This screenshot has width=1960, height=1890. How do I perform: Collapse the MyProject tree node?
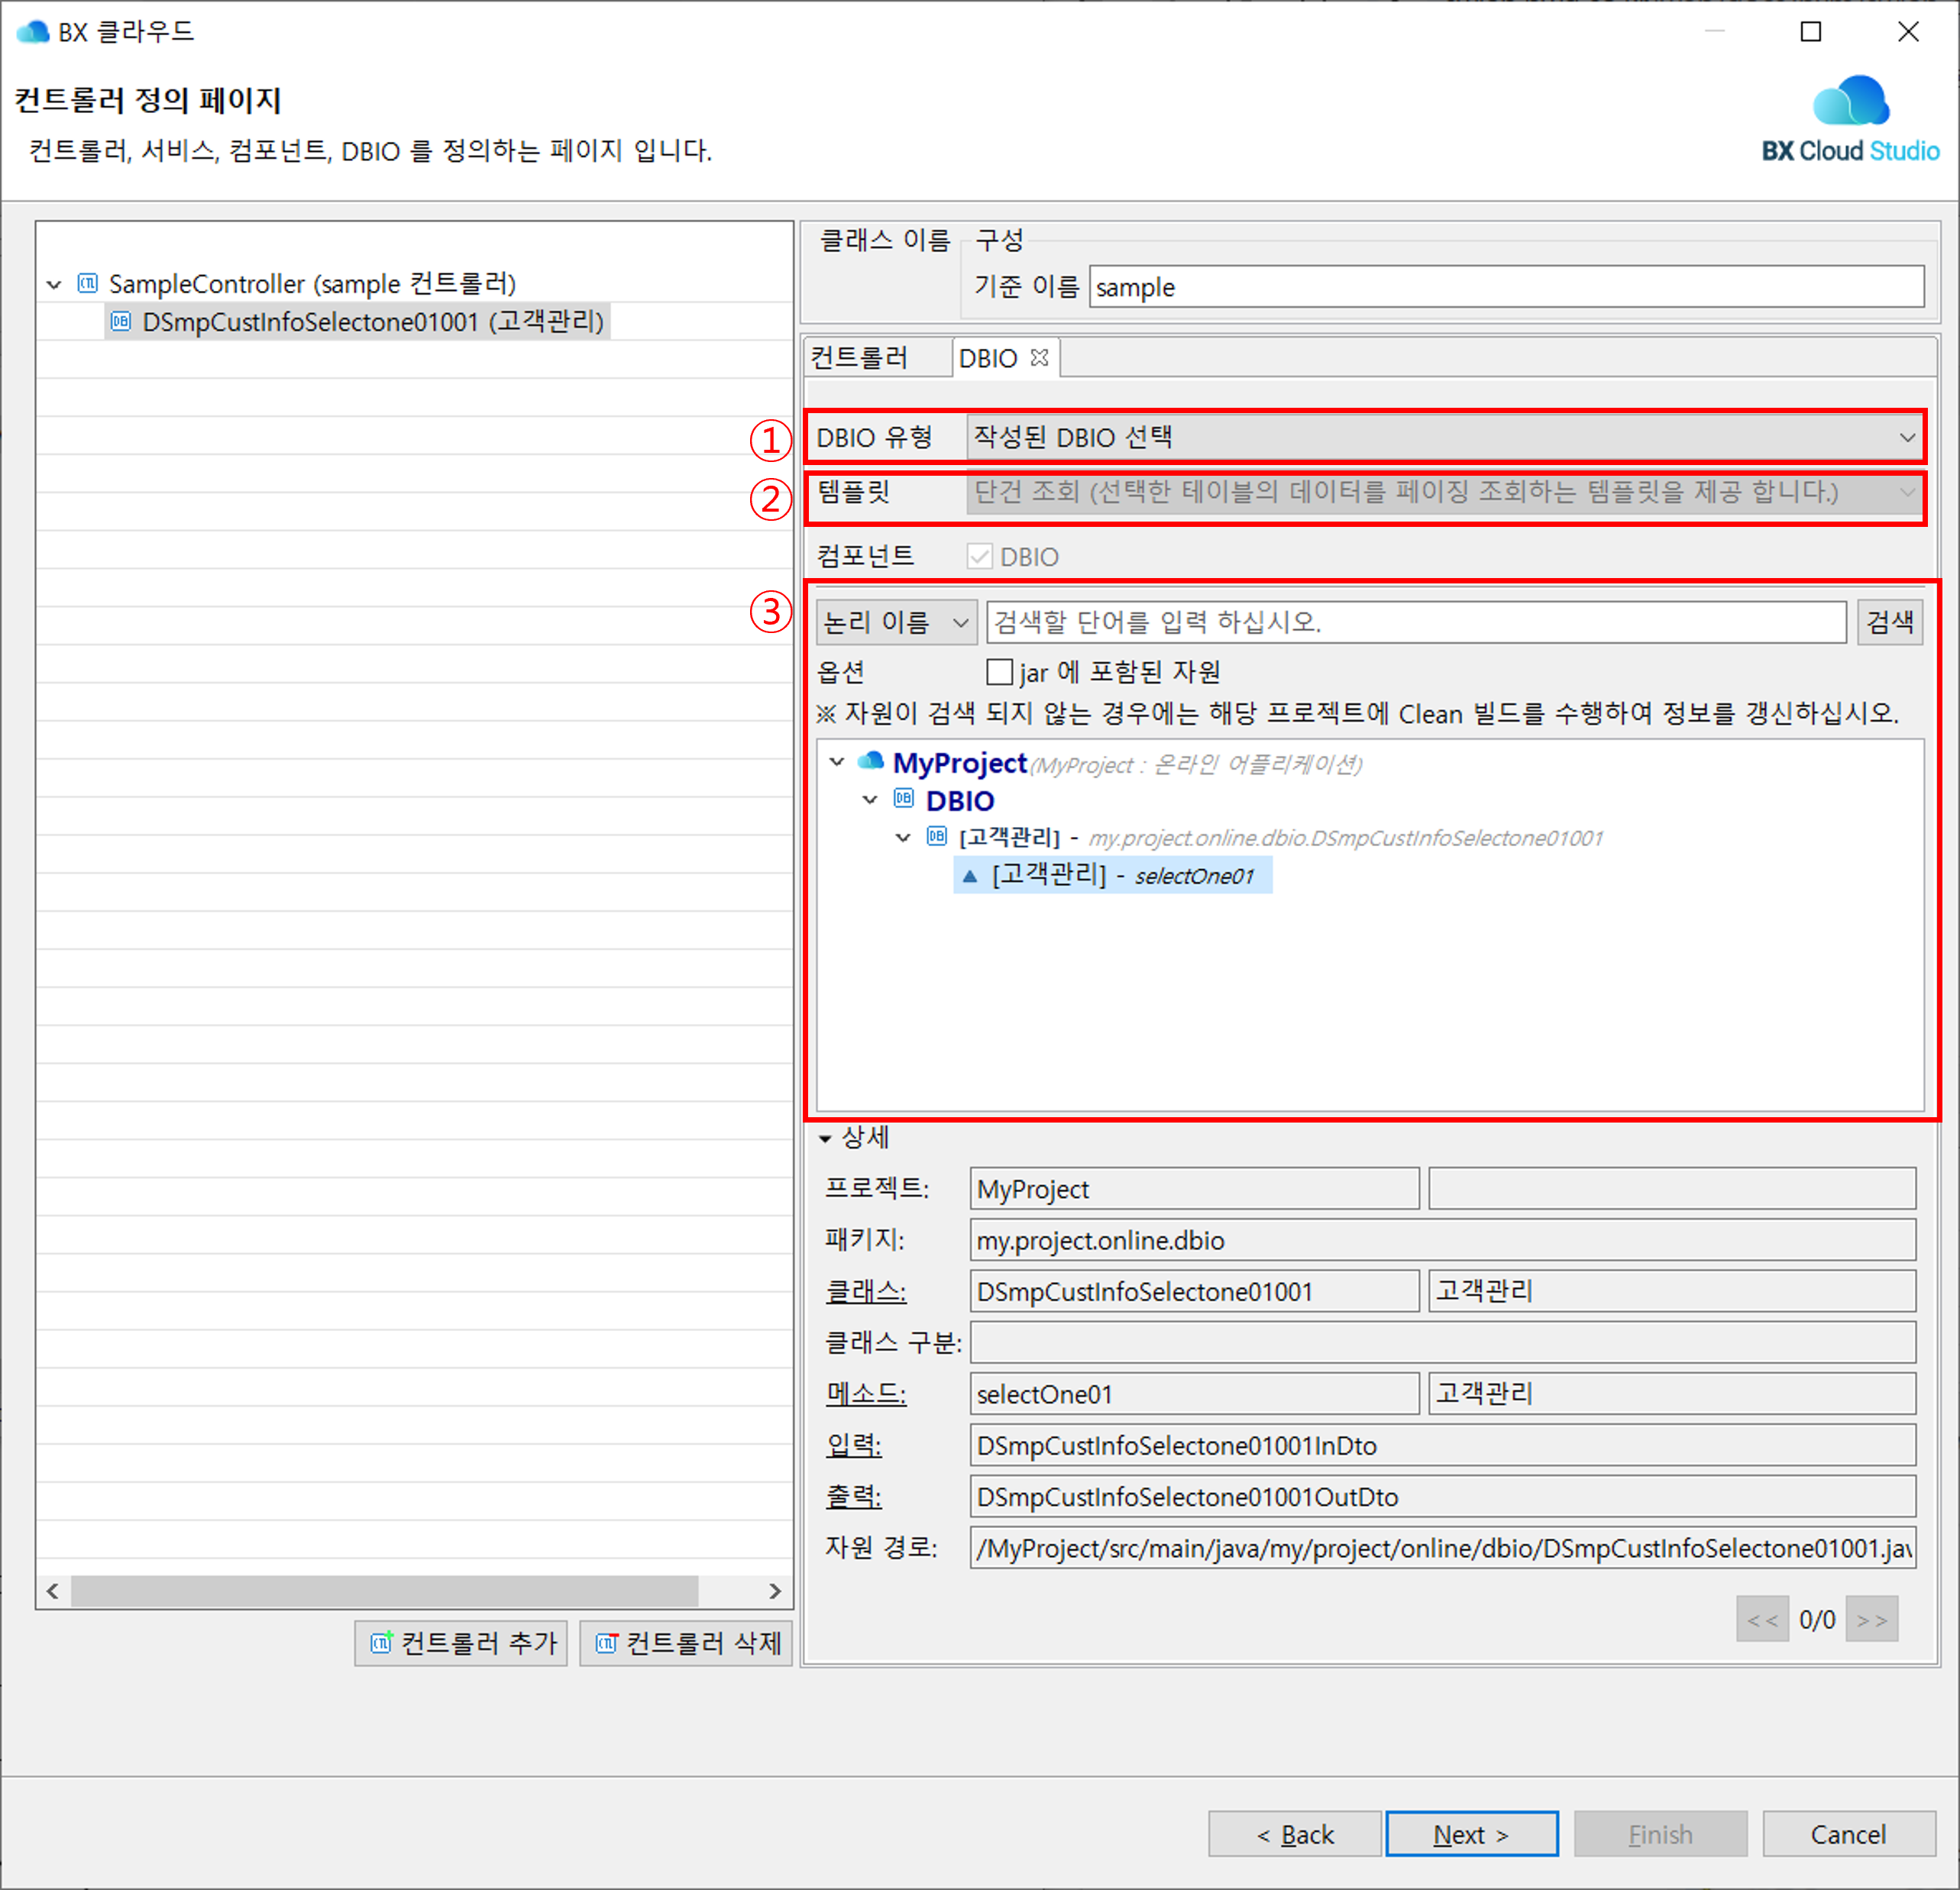coord(837,762)
